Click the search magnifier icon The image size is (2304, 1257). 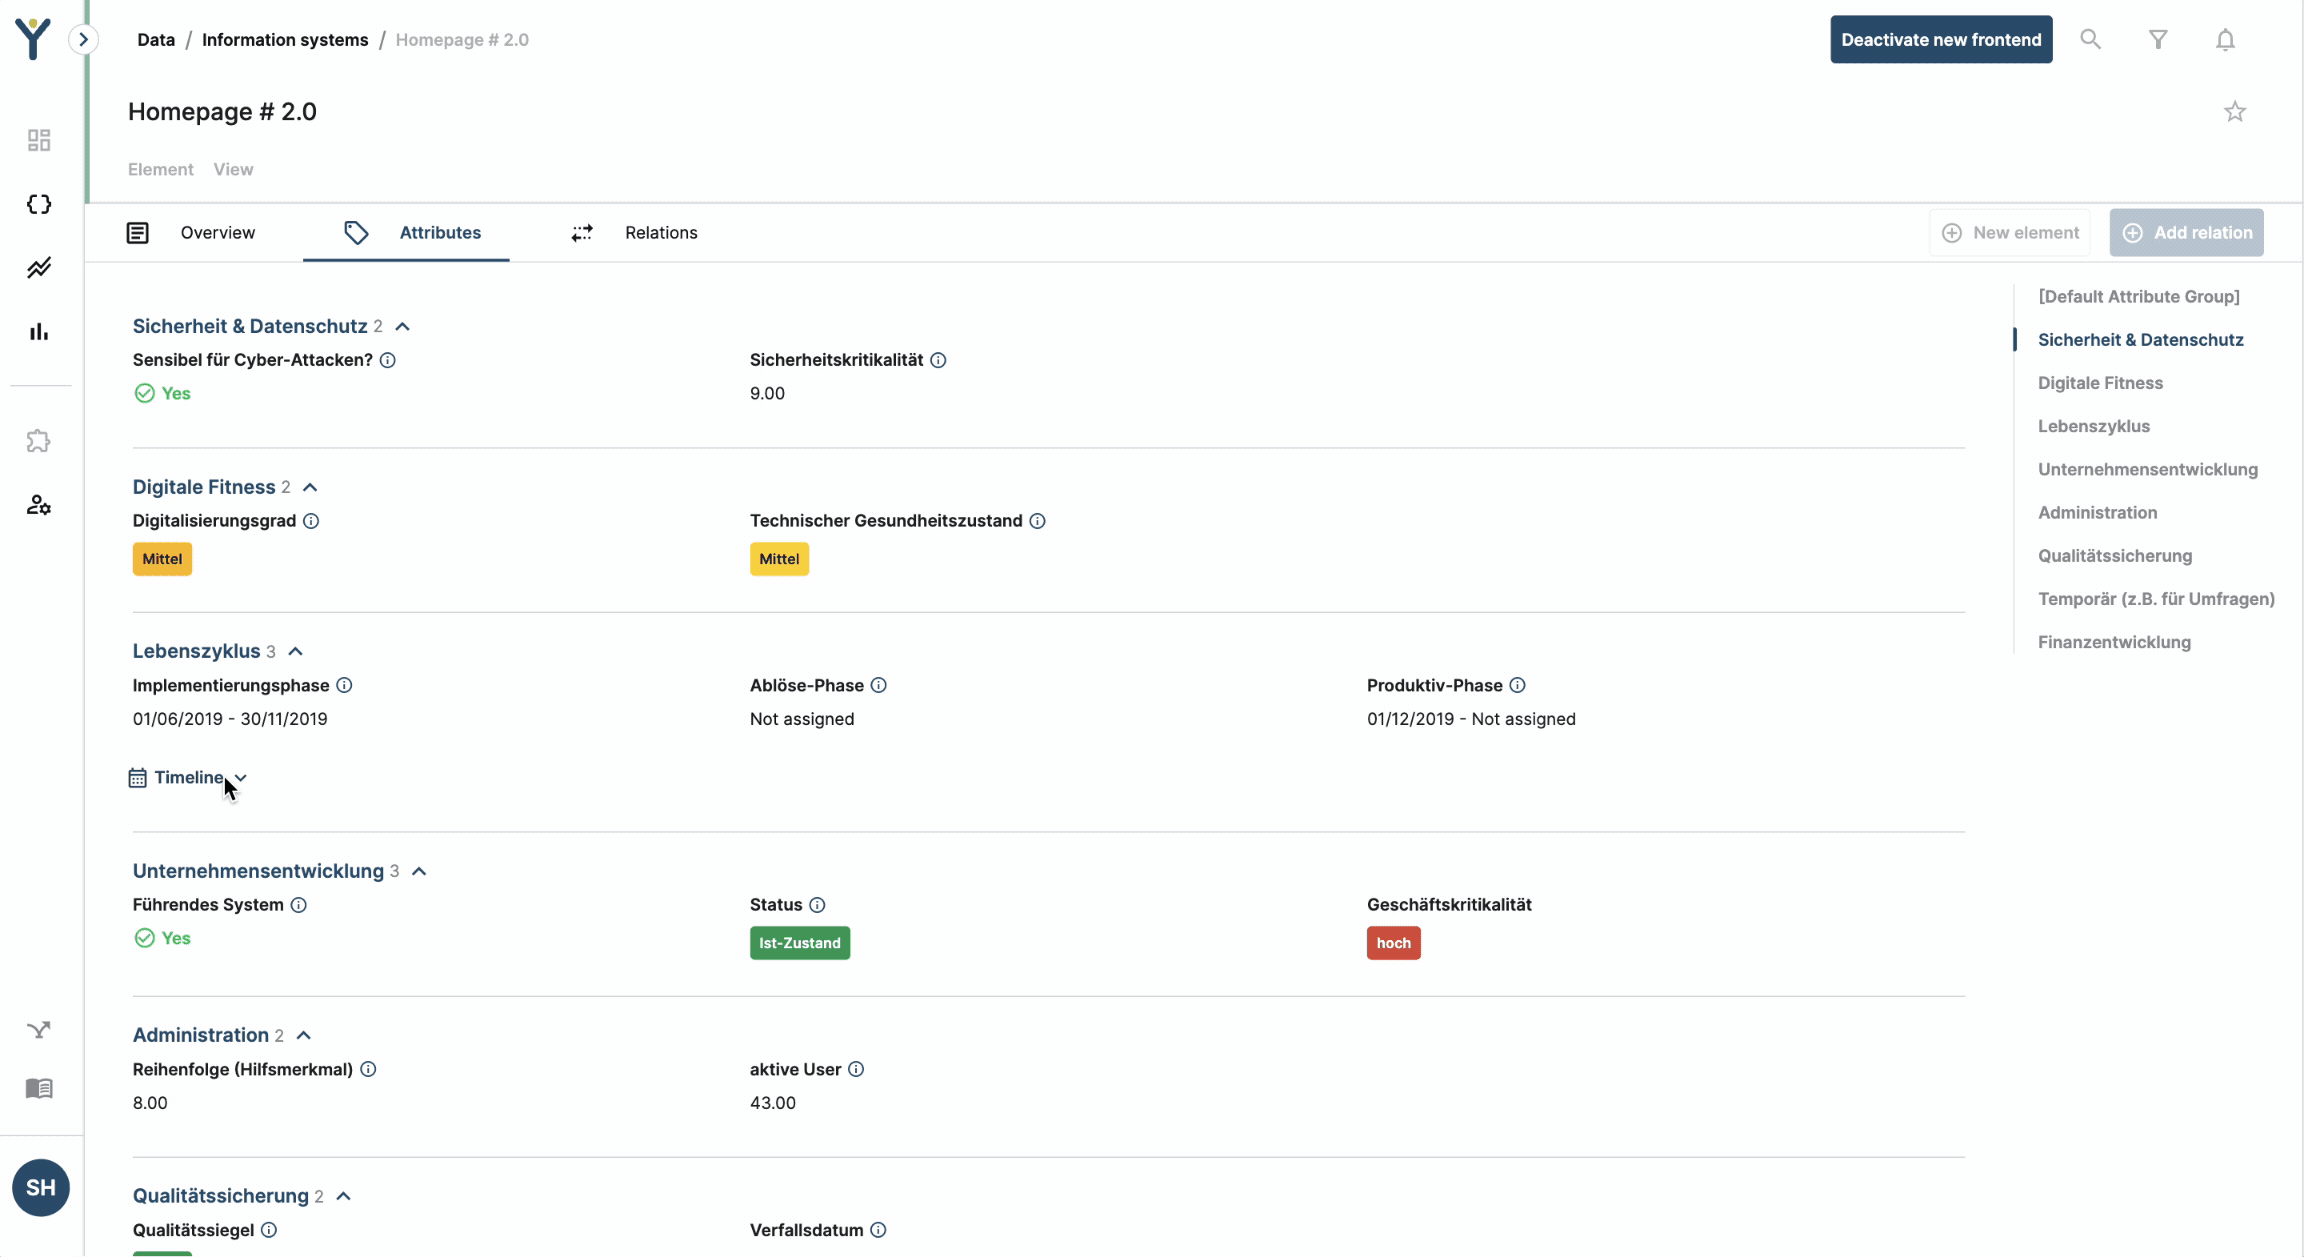point(2090,39)
